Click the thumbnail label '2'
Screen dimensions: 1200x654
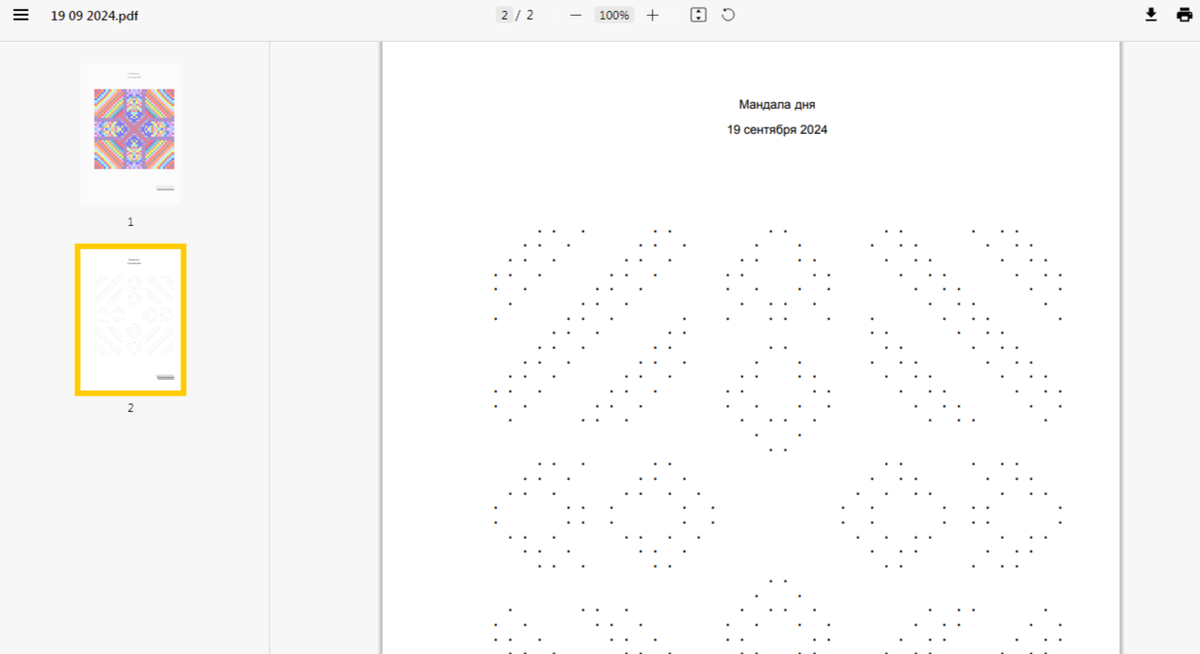coord(130,408)
